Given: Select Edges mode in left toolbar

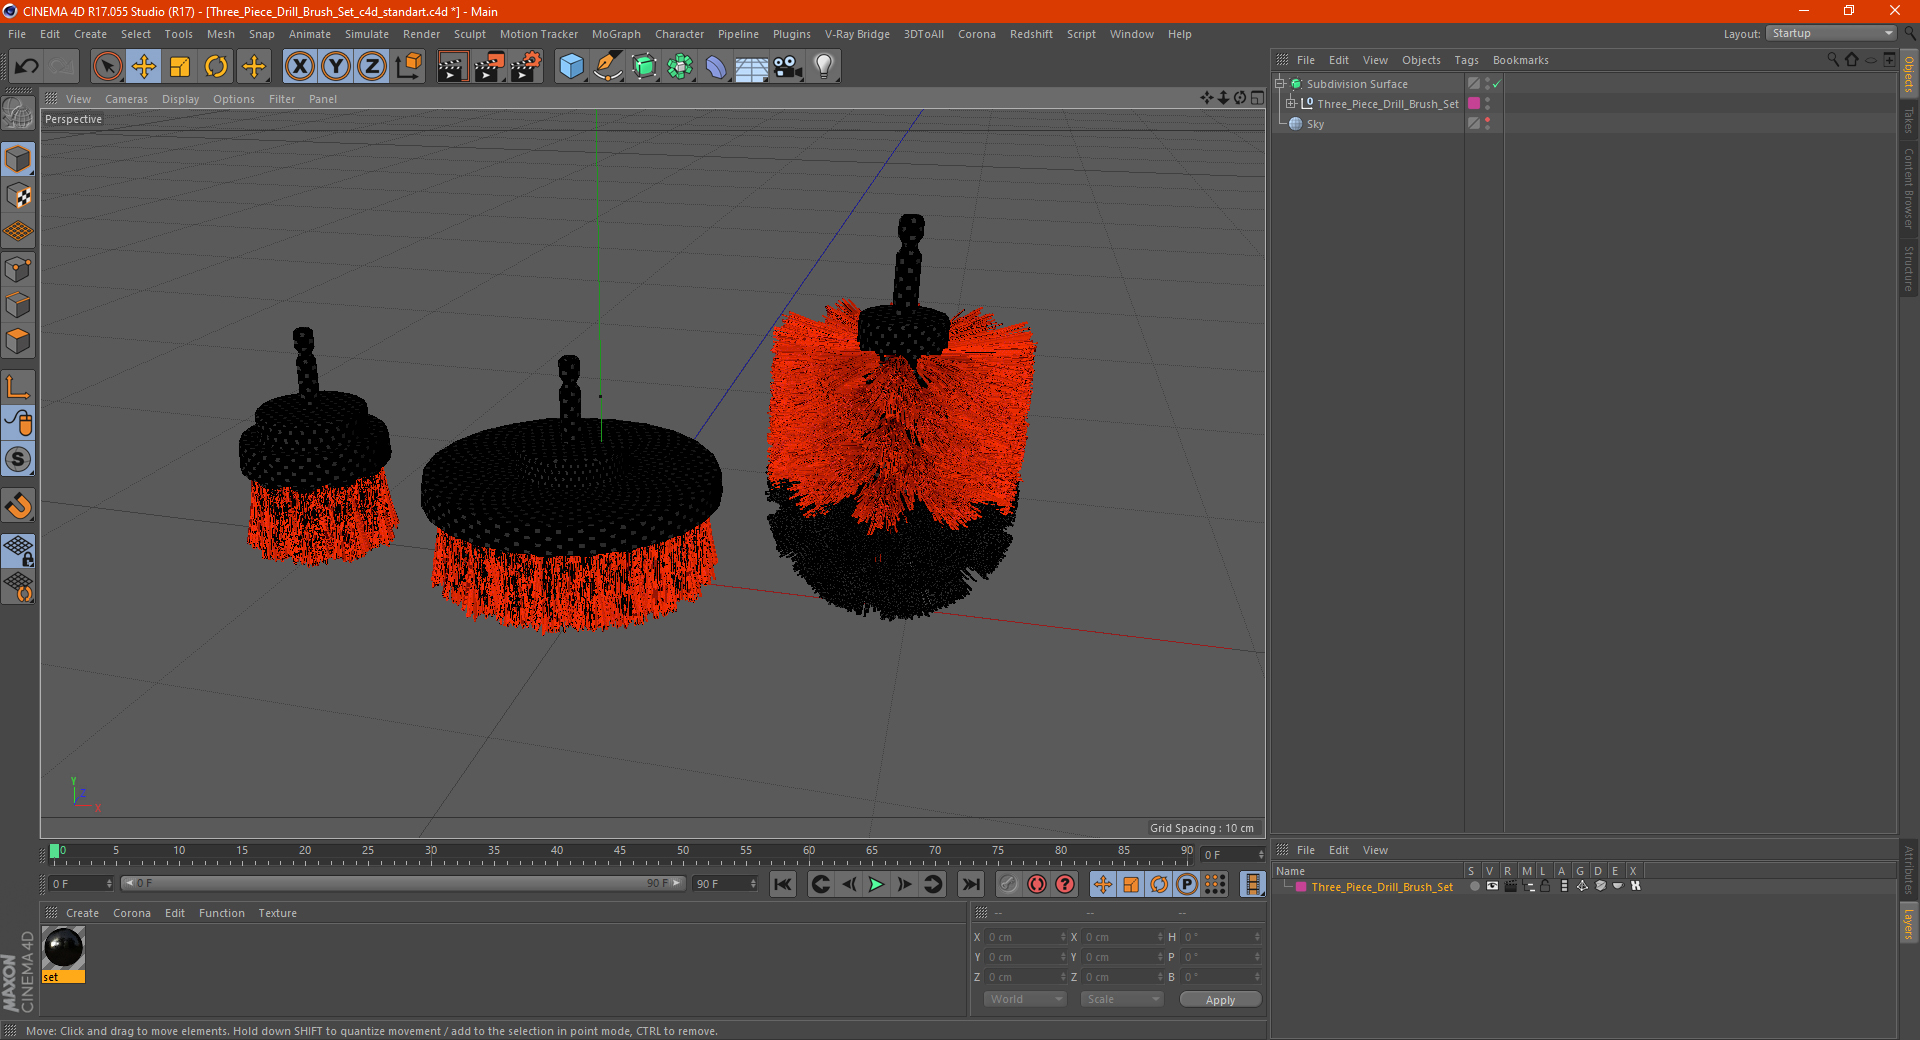Looking at the screenshot, I should point(18,305).
